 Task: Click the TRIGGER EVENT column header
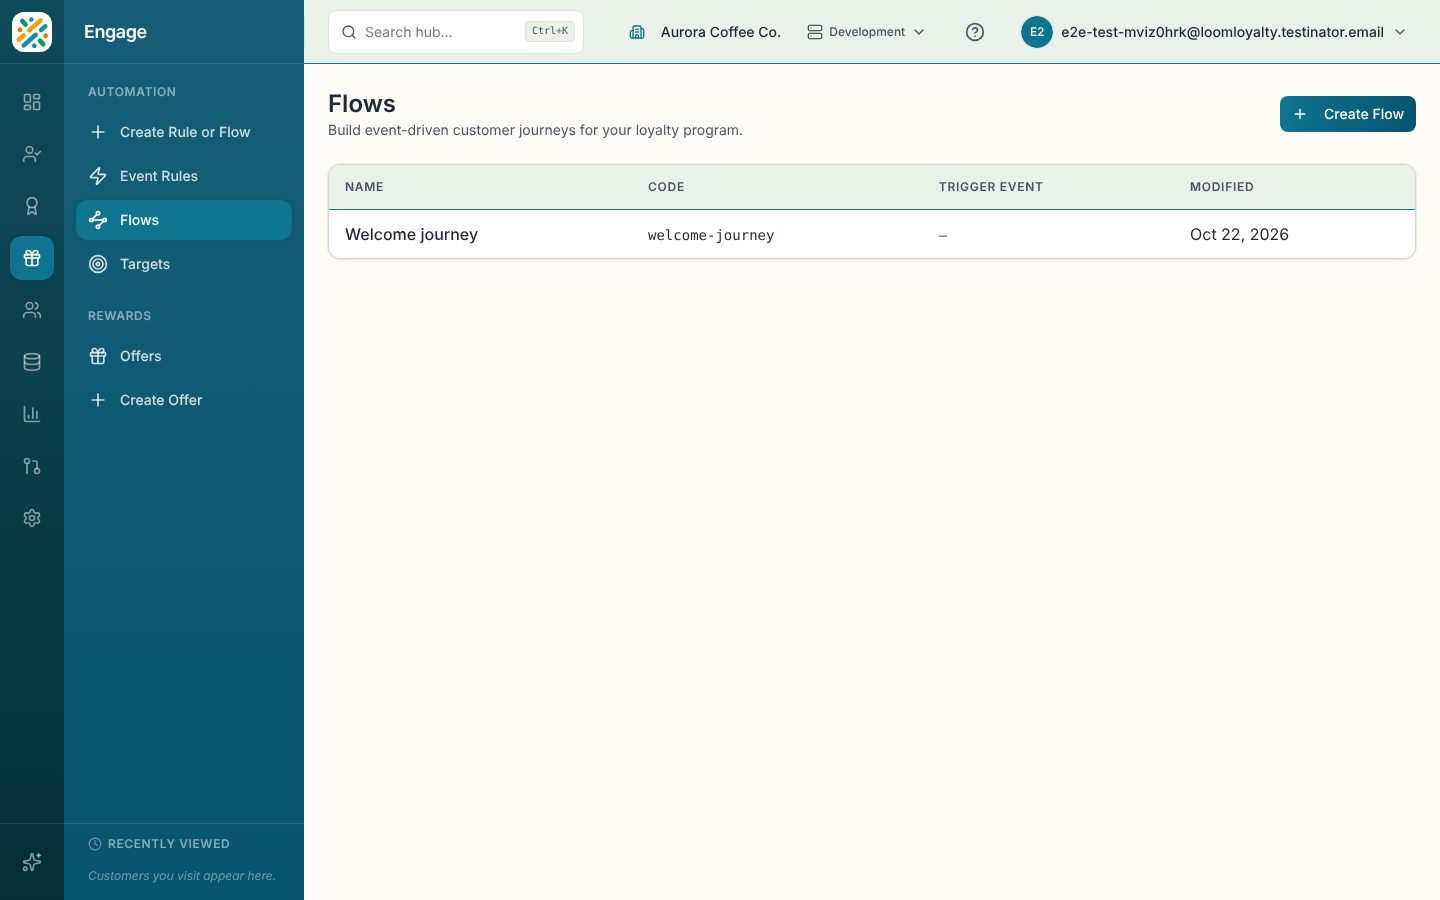[x=991, y=187]
